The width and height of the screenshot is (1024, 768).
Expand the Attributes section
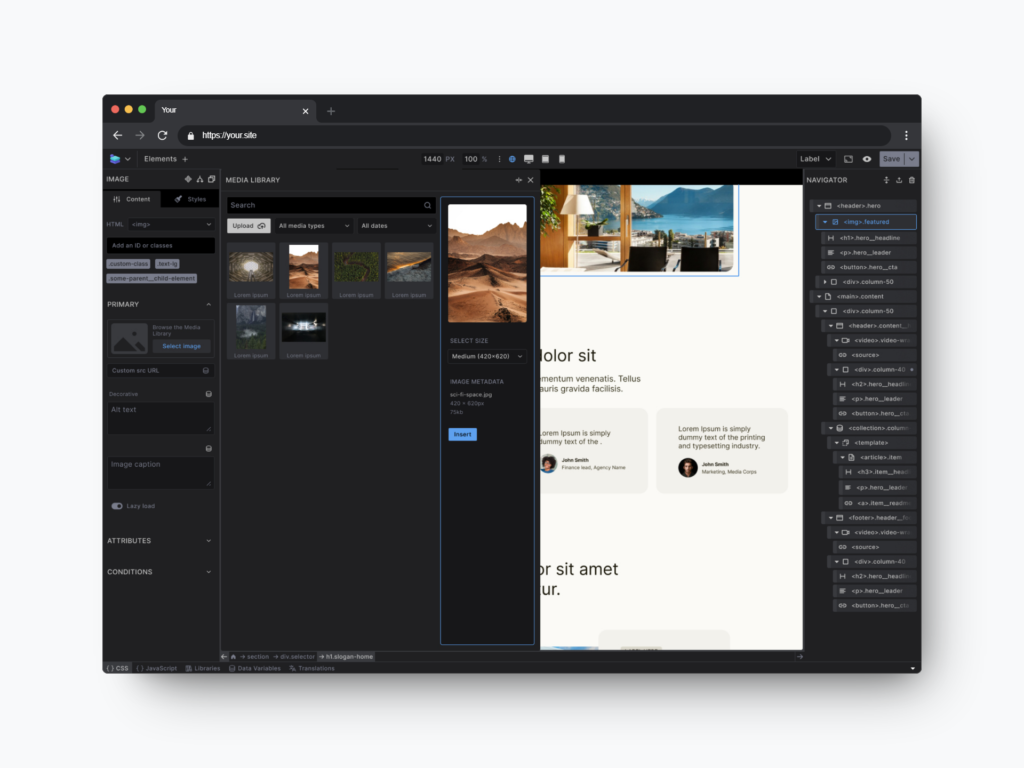[160, 541]
